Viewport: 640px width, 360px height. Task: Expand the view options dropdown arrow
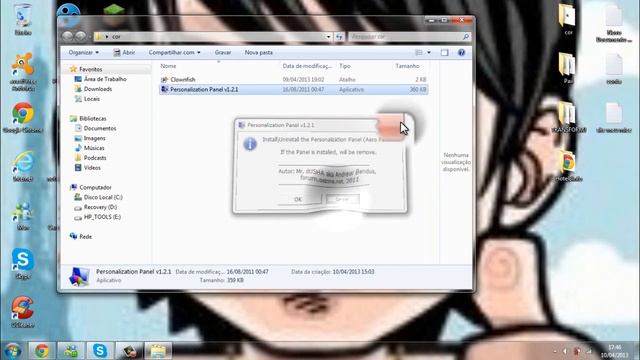[429, 52]
